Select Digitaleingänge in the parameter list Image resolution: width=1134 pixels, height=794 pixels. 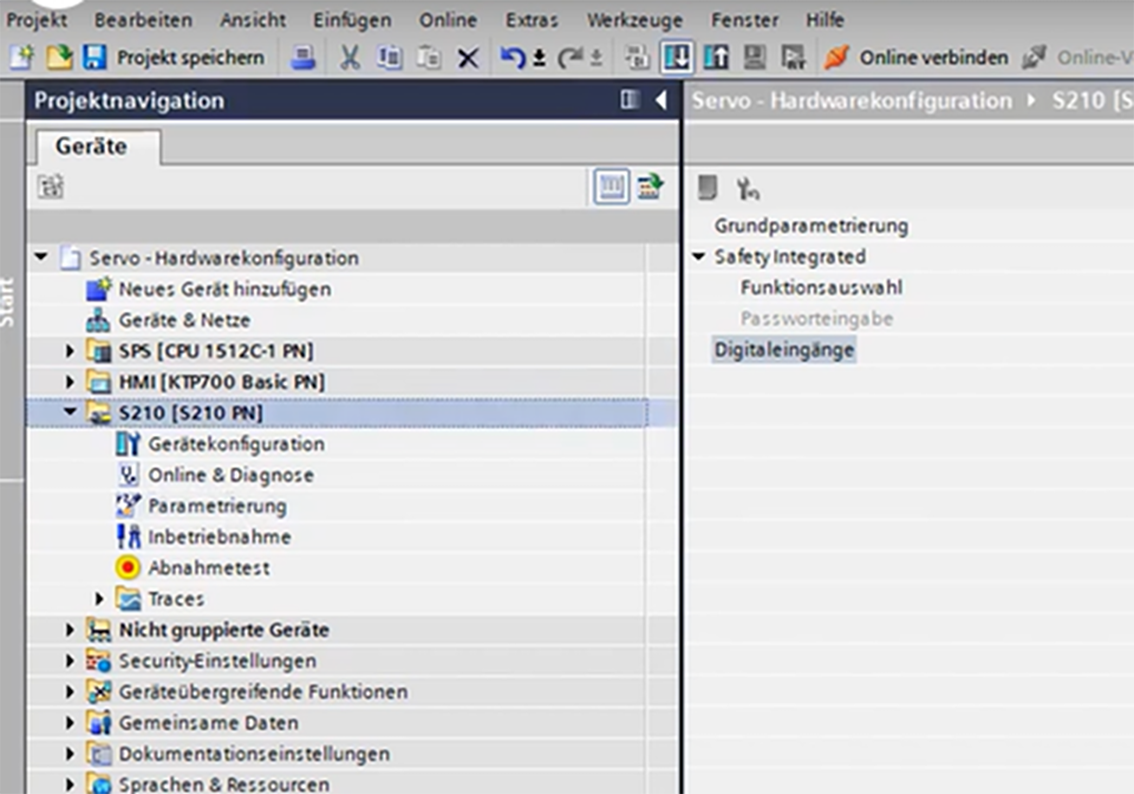784,350
